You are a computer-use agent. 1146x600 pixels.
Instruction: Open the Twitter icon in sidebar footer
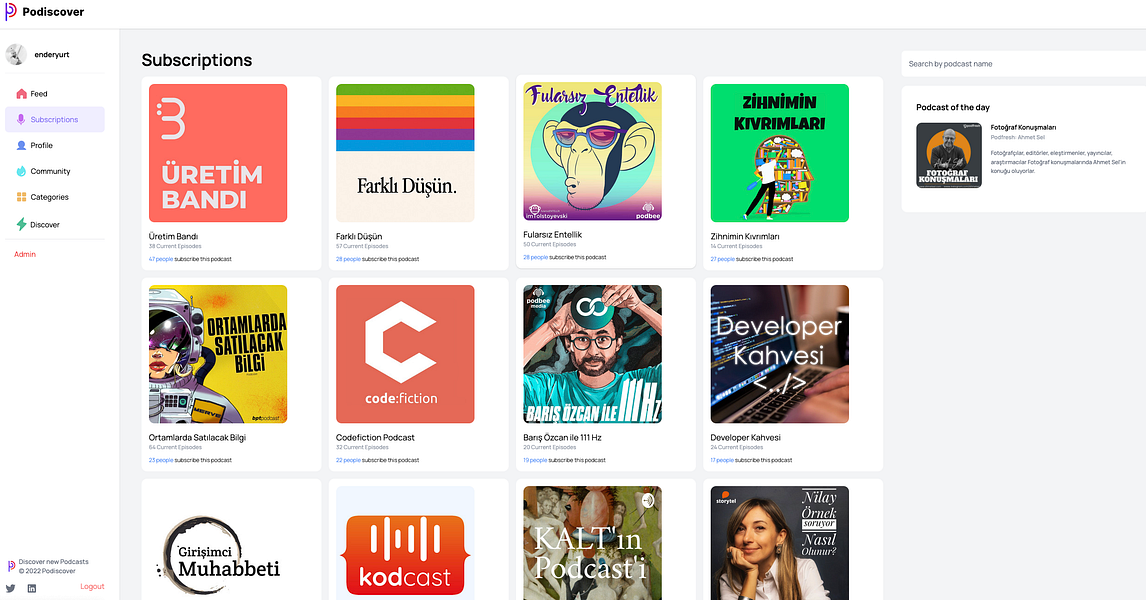tap(10, 588)
